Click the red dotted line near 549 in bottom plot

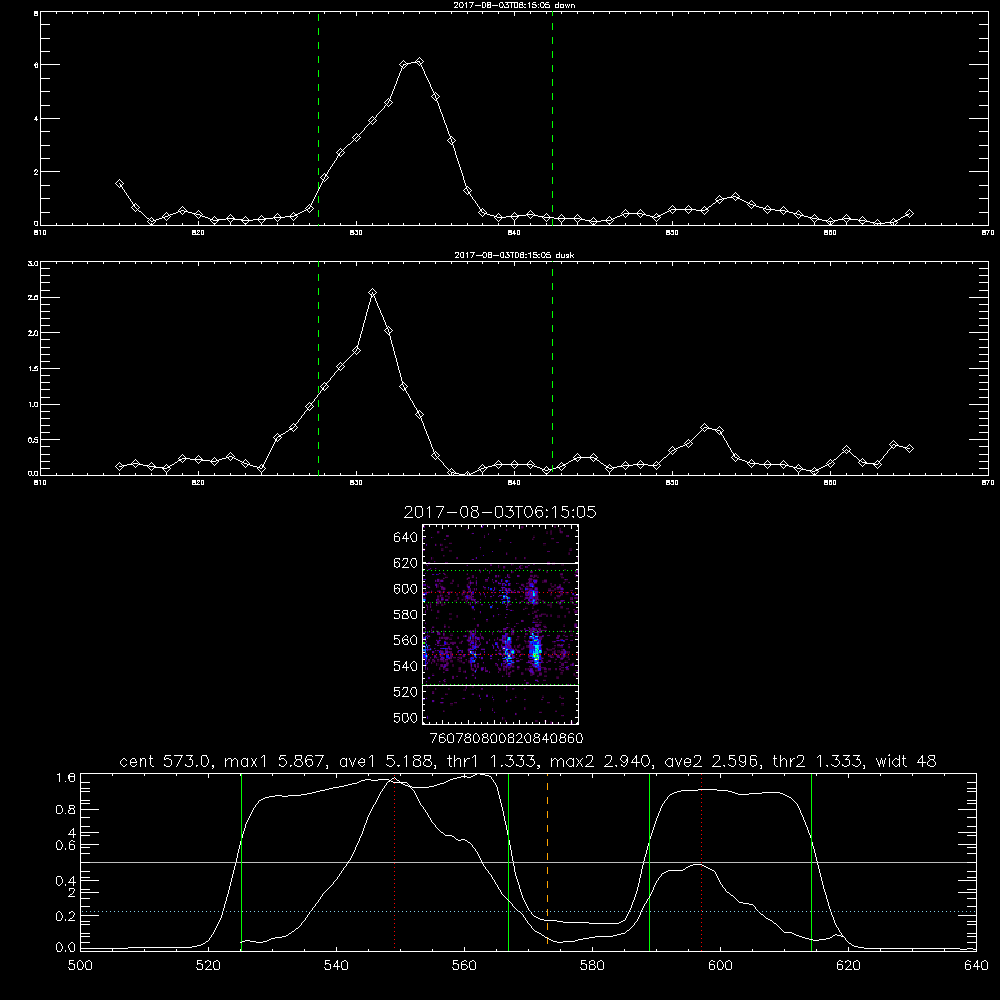coord(395,861)
